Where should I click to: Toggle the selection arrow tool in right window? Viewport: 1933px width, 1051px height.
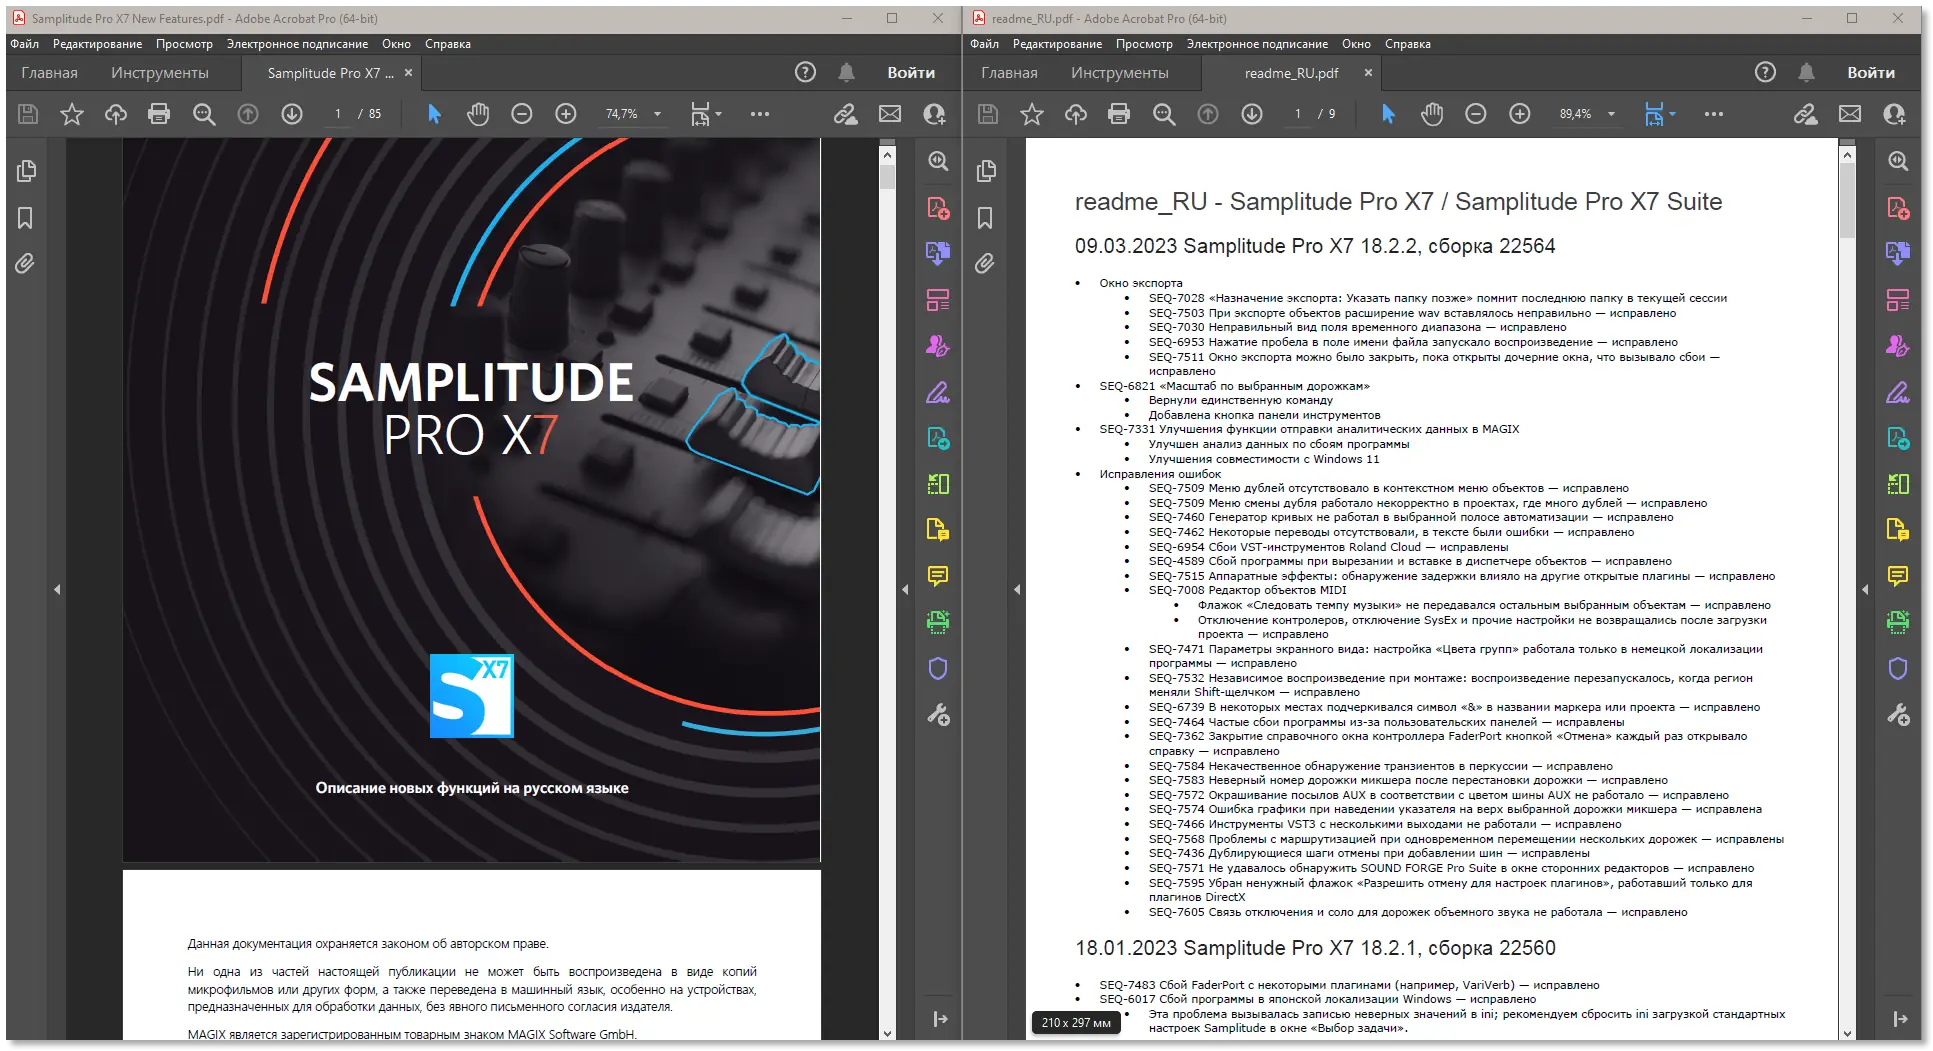1388,114
